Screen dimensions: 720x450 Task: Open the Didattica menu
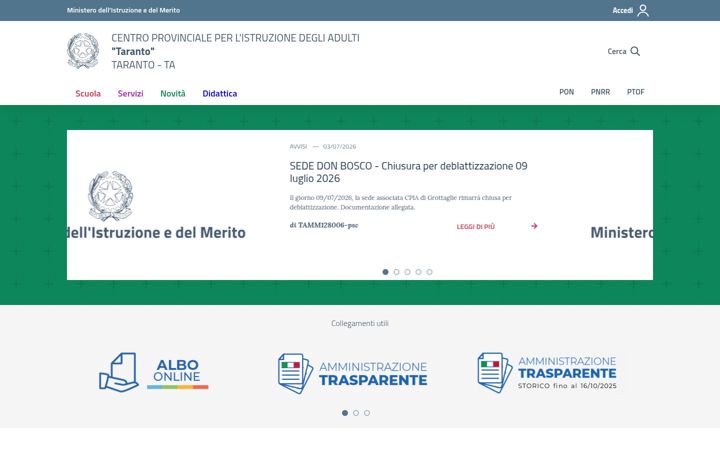(219, 93)
